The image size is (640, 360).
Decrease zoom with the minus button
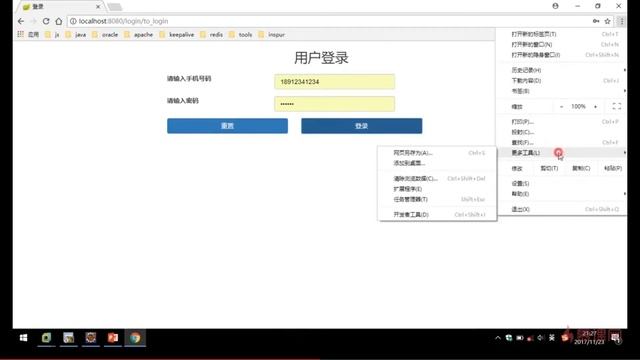pos(562,107)
